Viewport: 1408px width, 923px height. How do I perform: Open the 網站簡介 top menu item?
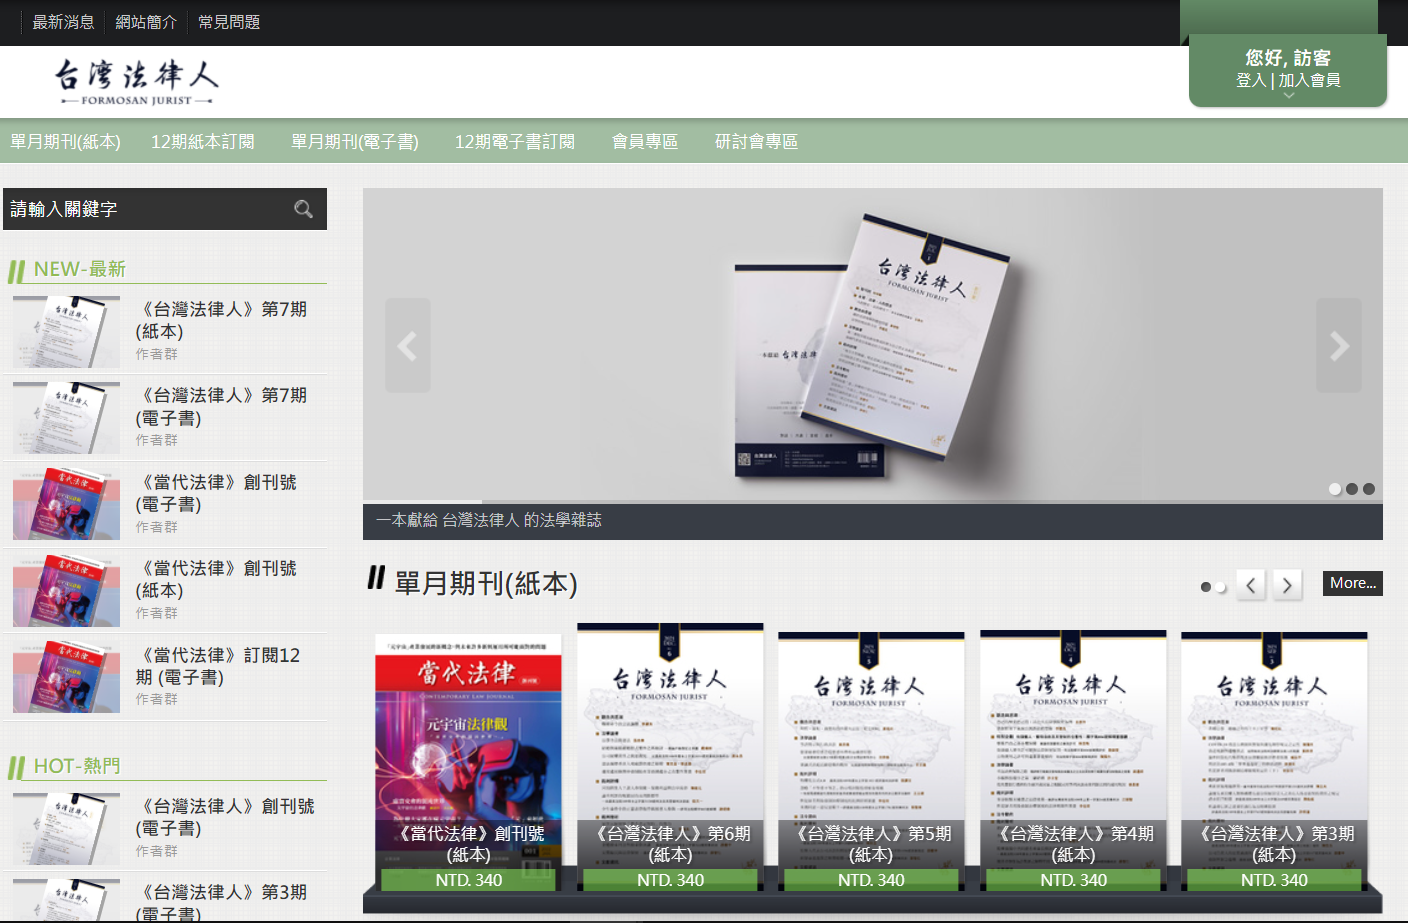[146, 22]
